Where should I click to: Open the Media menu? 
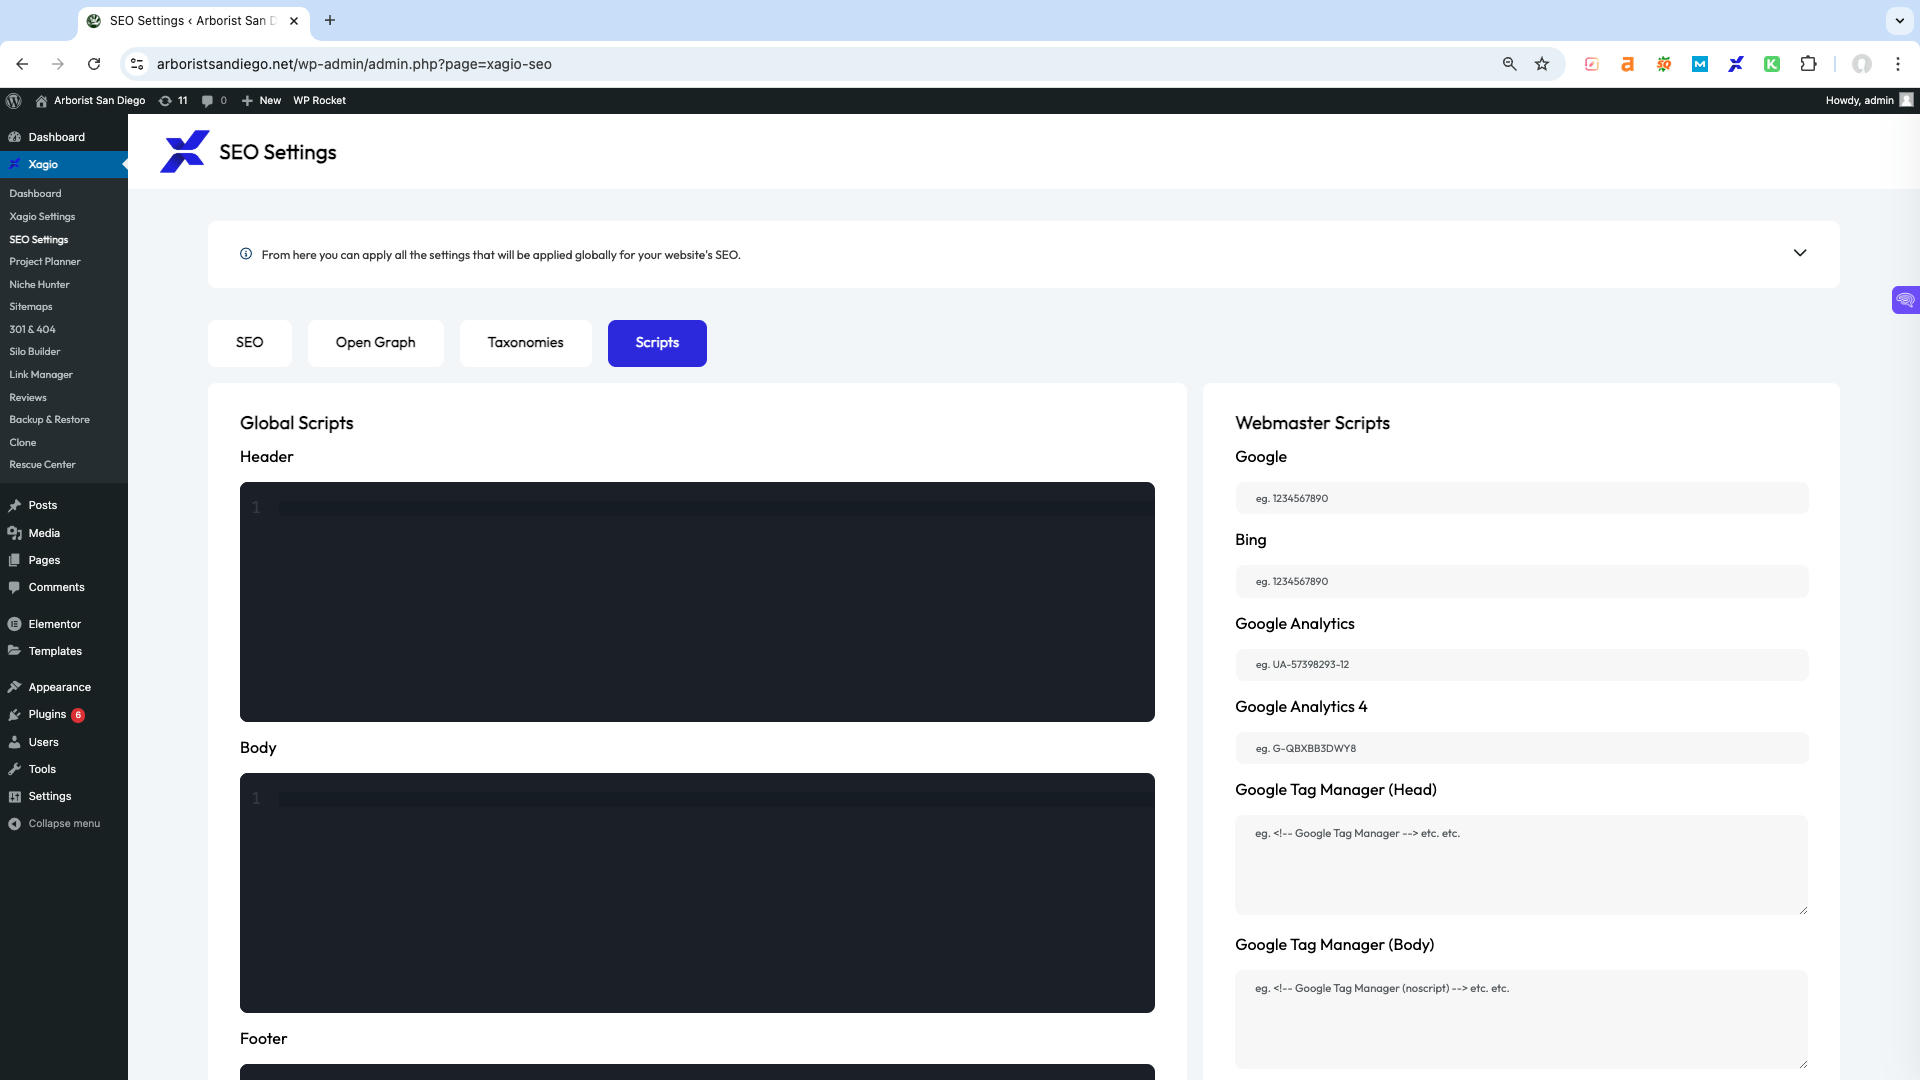pos(44,533)
